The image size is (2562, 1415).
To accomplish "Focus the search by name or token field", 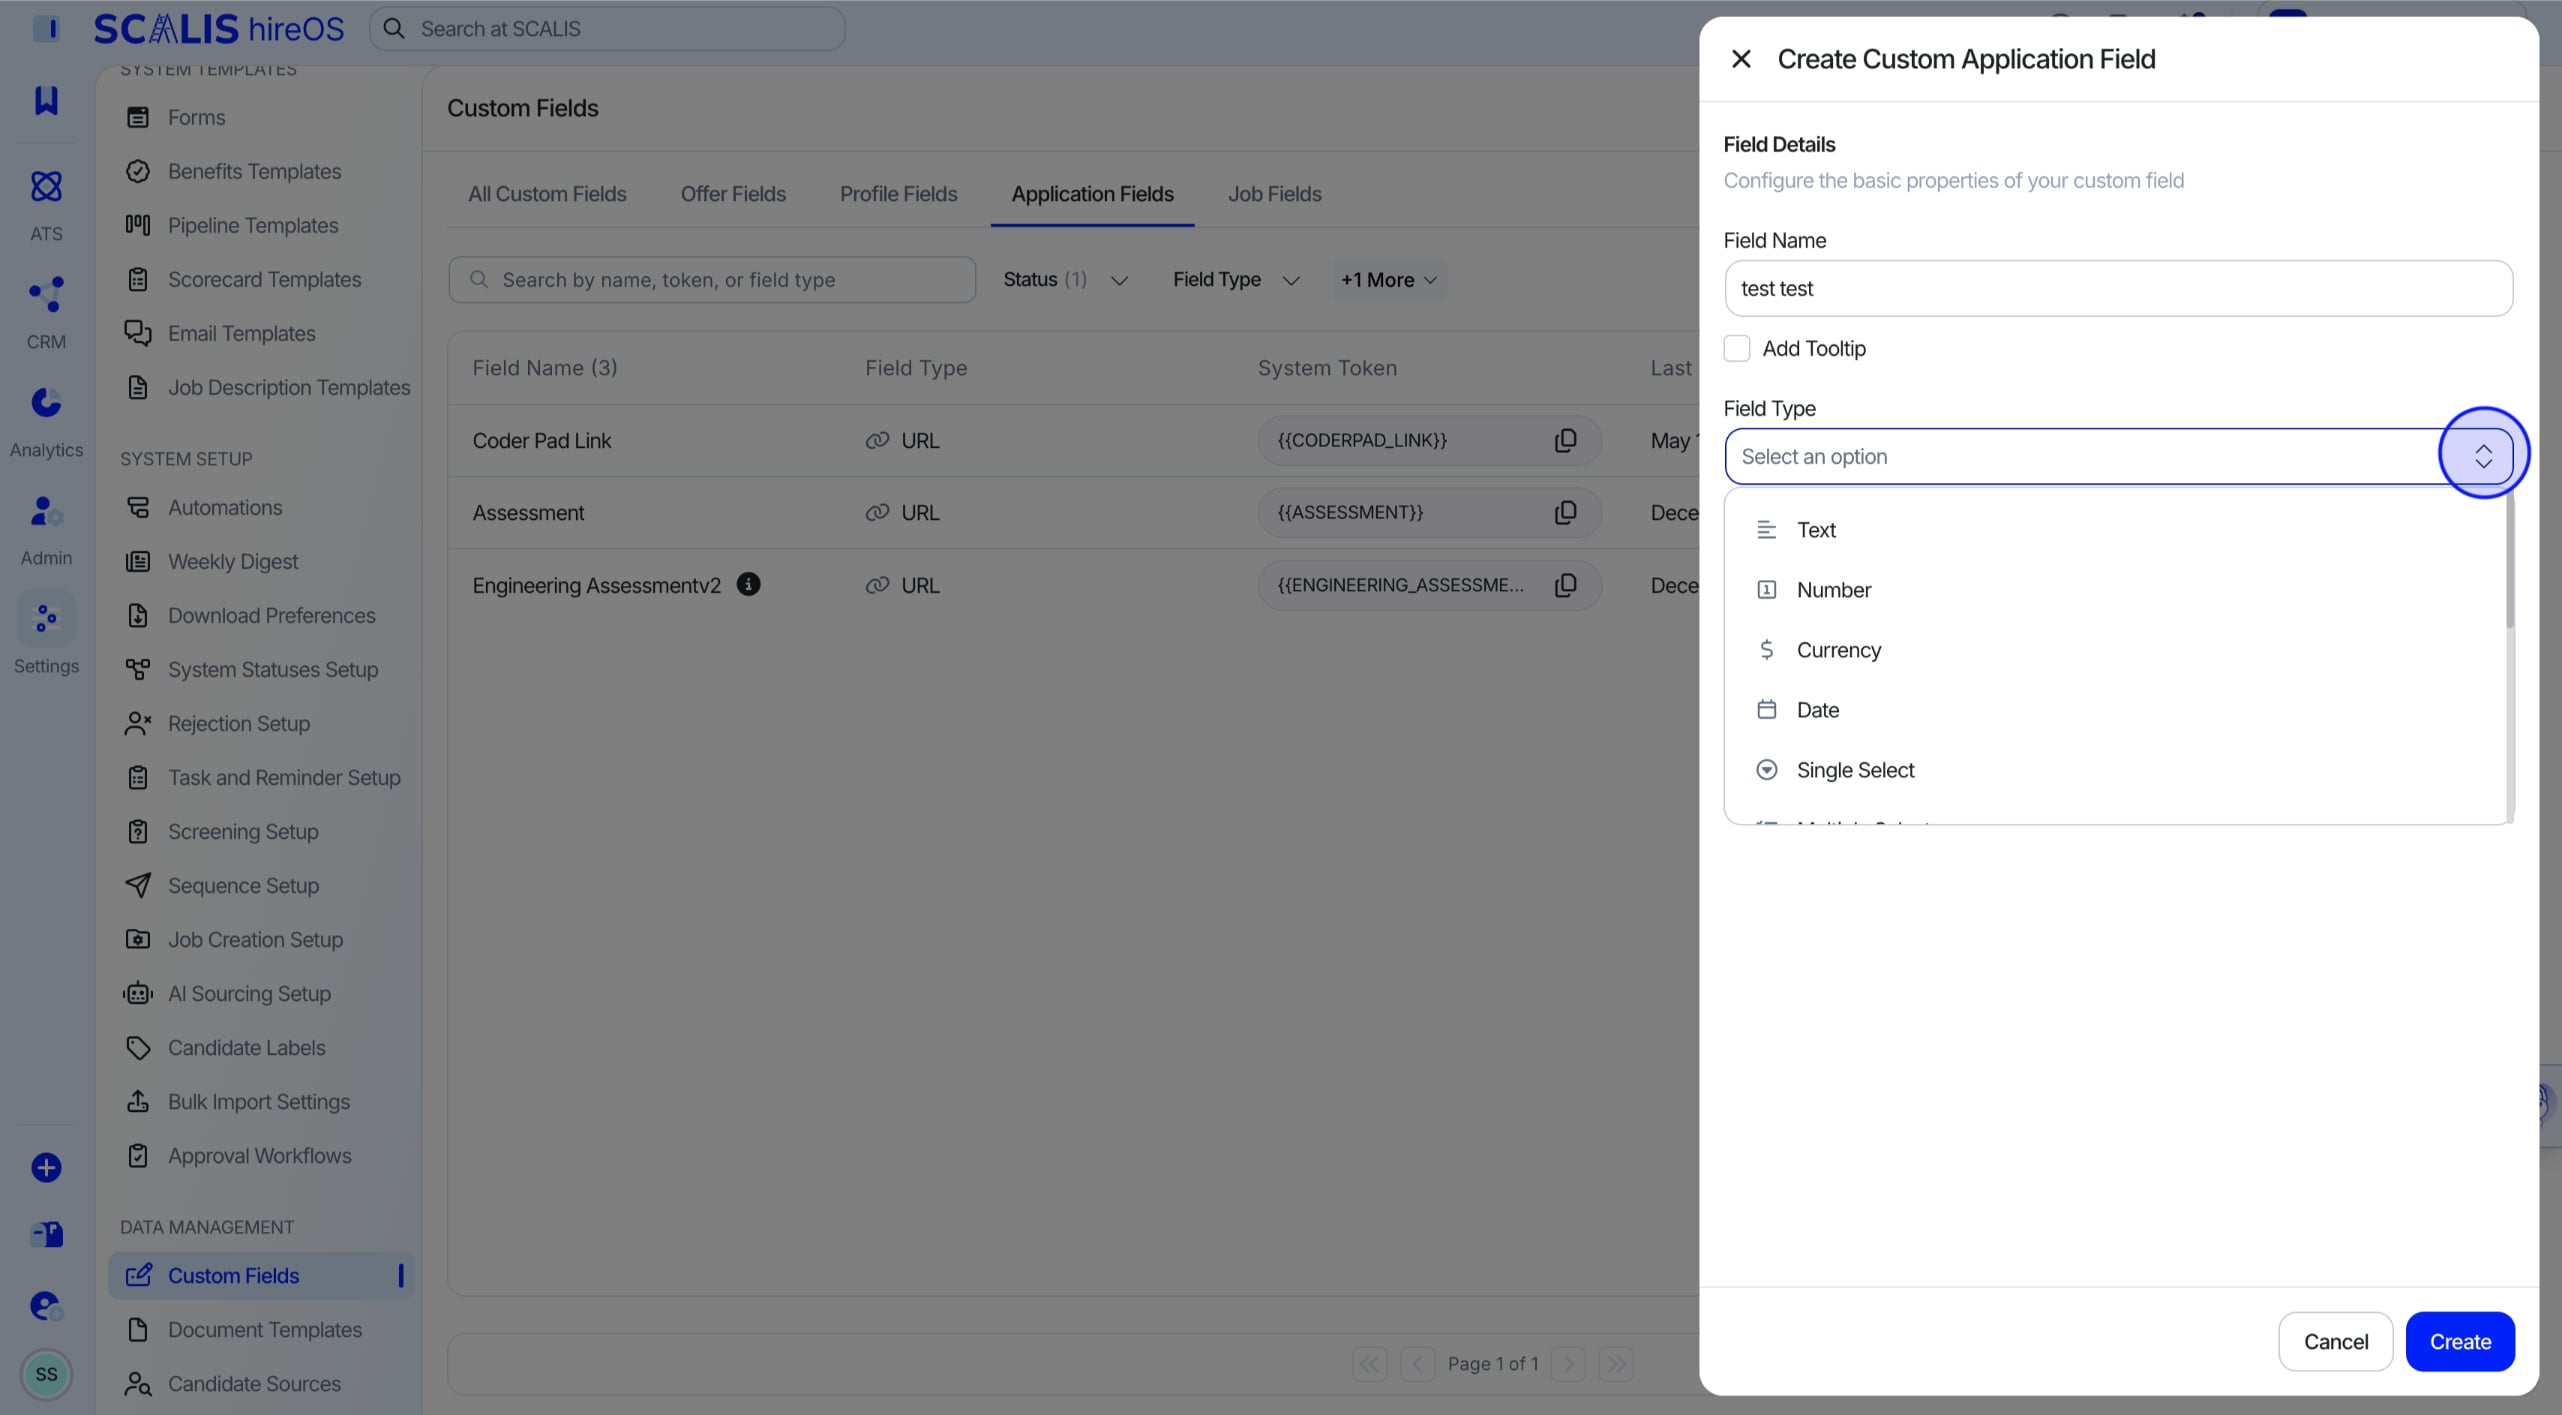I will click(712, 279).
